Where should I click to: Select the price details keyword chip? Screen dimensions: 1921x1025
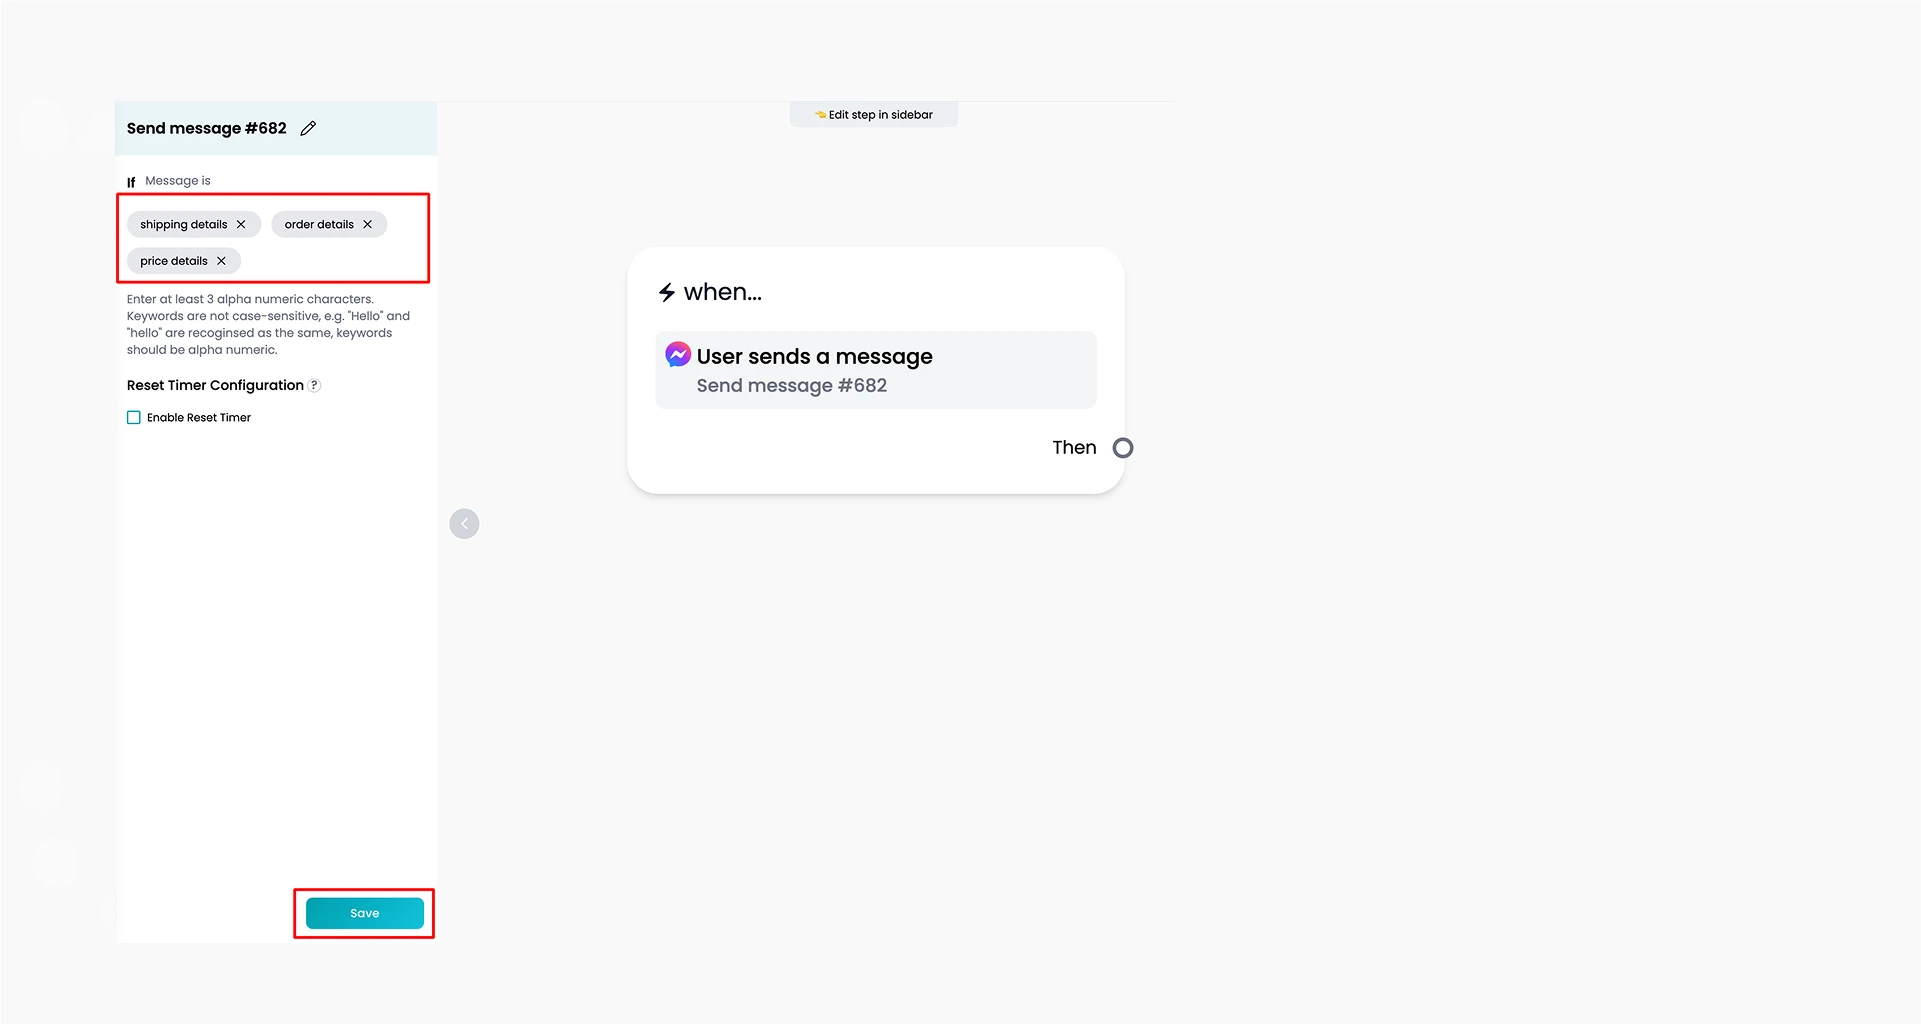[174, 261]
